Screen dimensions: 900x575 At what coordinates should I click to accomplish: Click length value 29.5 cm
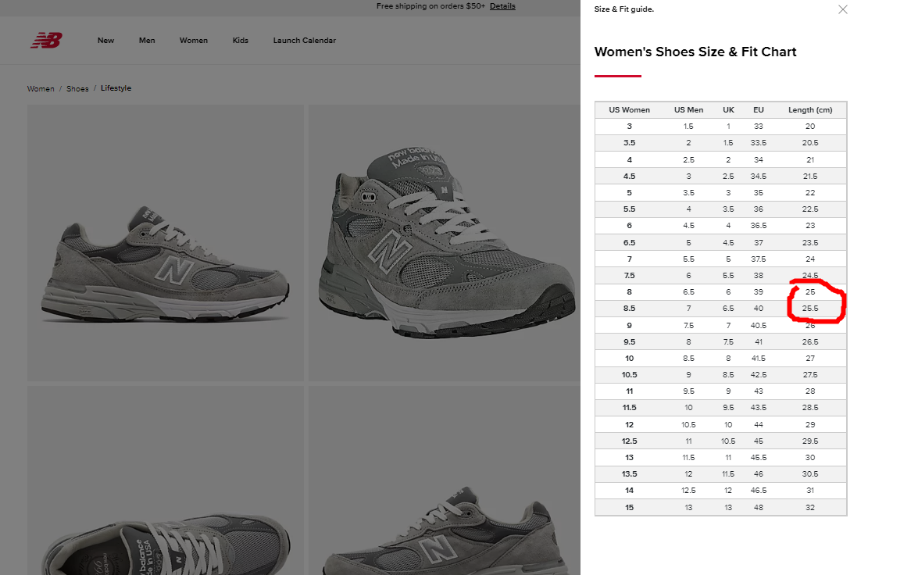810,441
